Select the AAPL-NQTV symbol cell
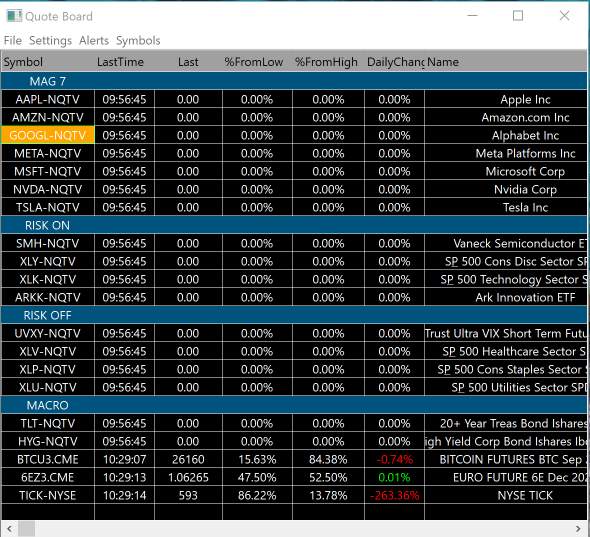Screen dimensions: 590x537 click(48, 99)
